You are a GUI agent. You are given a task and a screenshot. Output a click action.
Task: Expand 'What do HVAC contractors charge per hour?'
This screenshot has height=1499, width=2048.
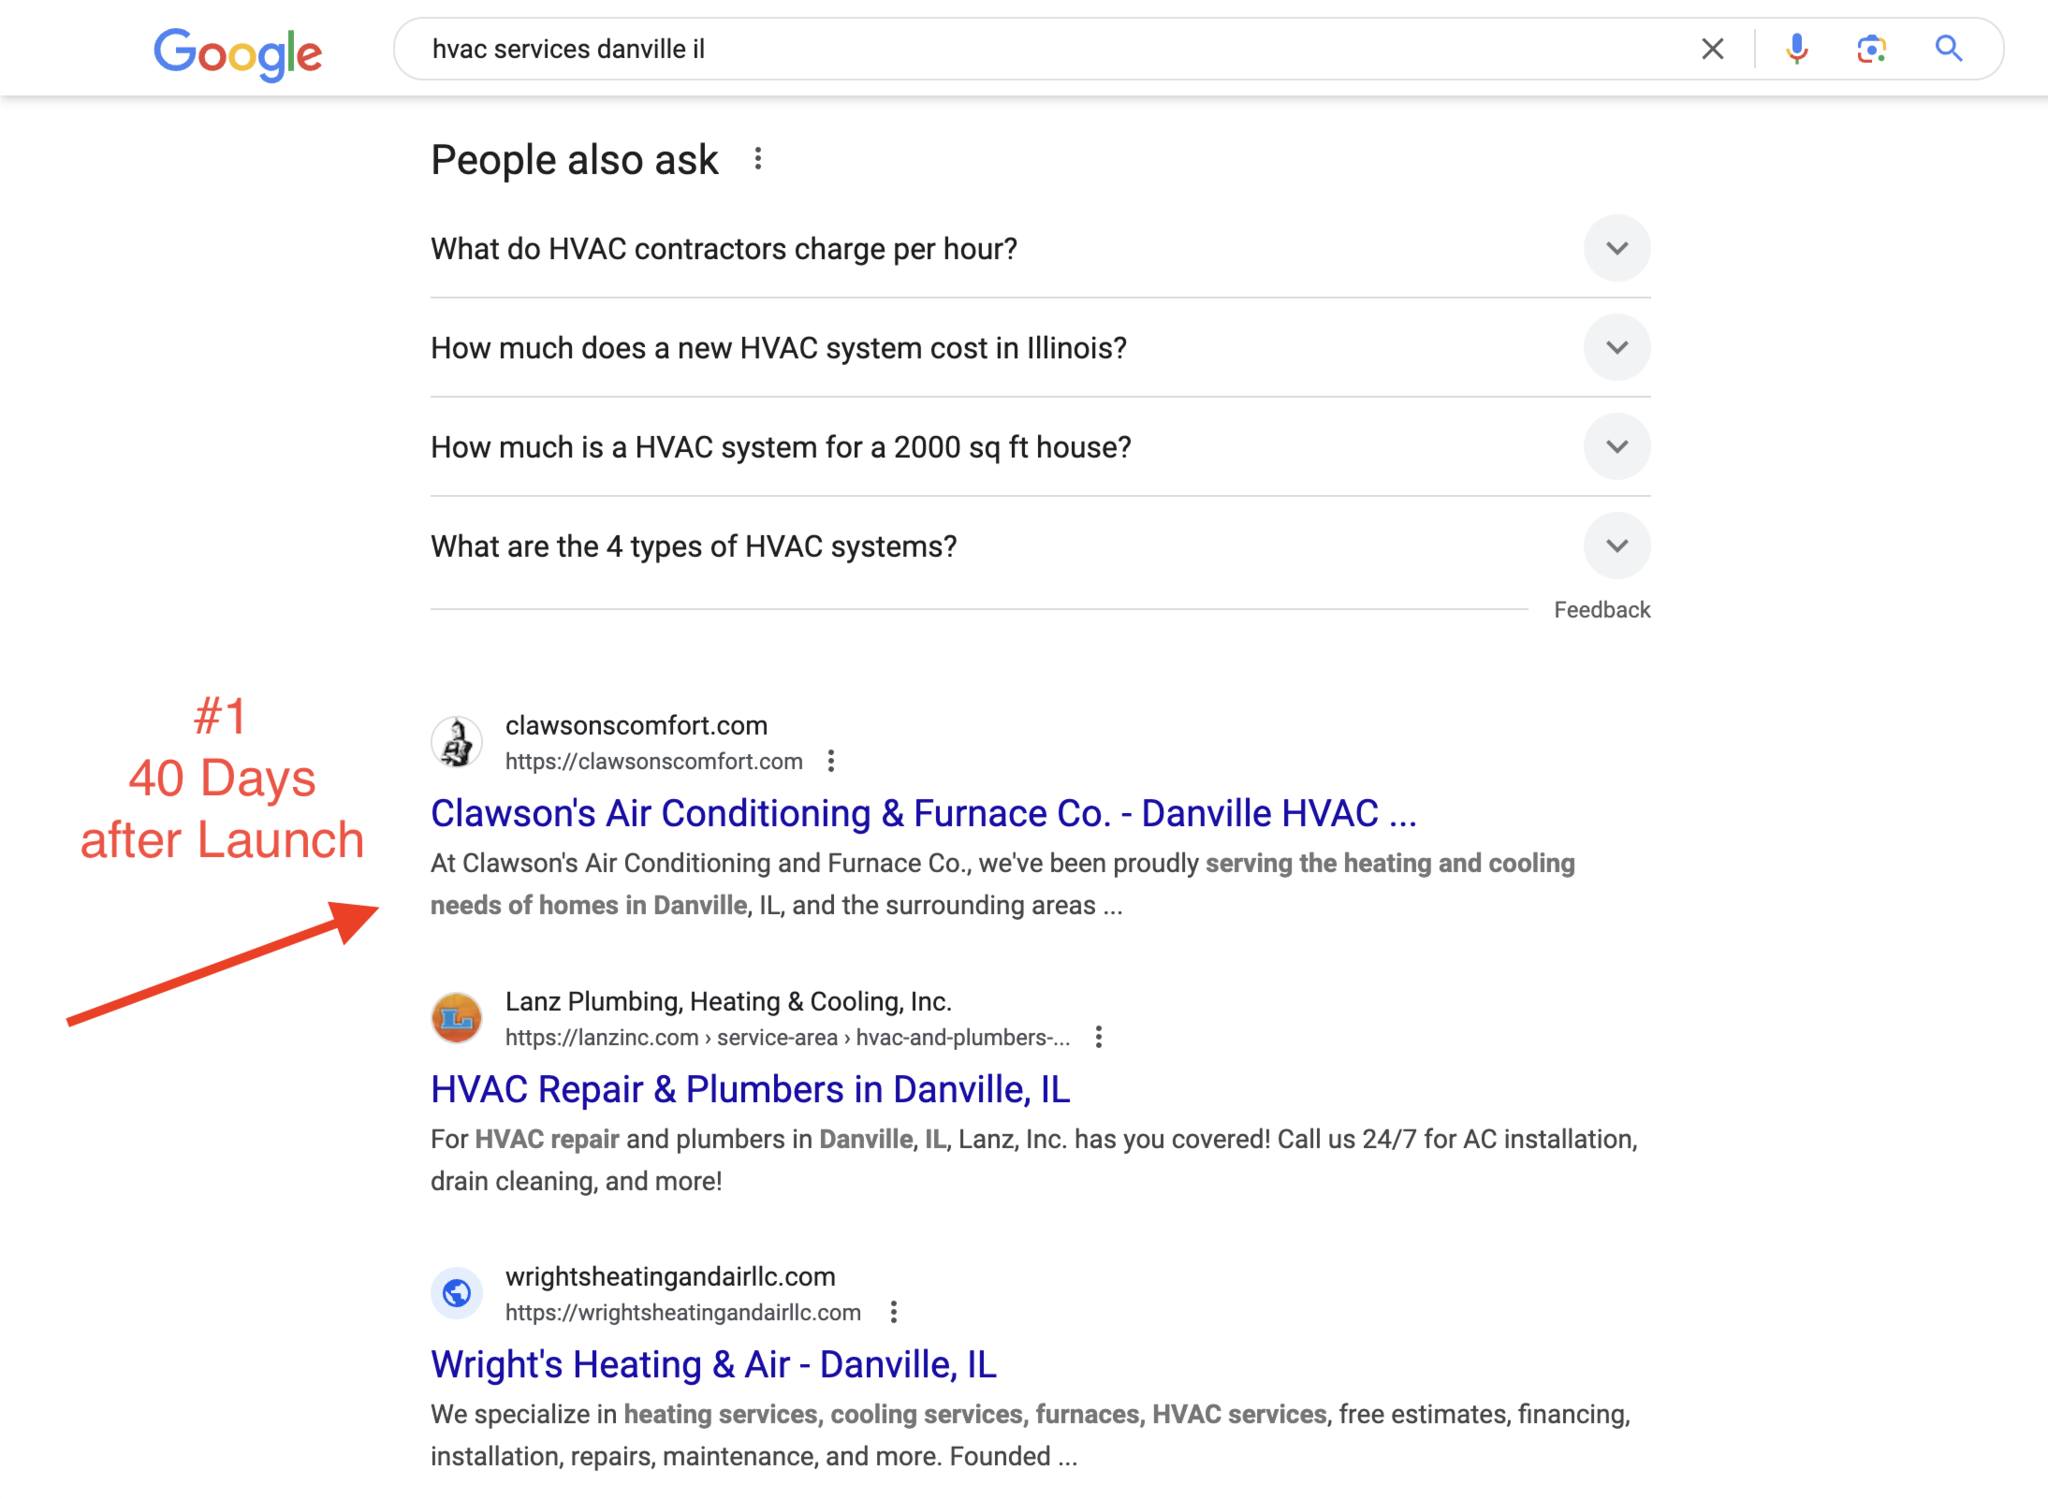(1040, 248)
